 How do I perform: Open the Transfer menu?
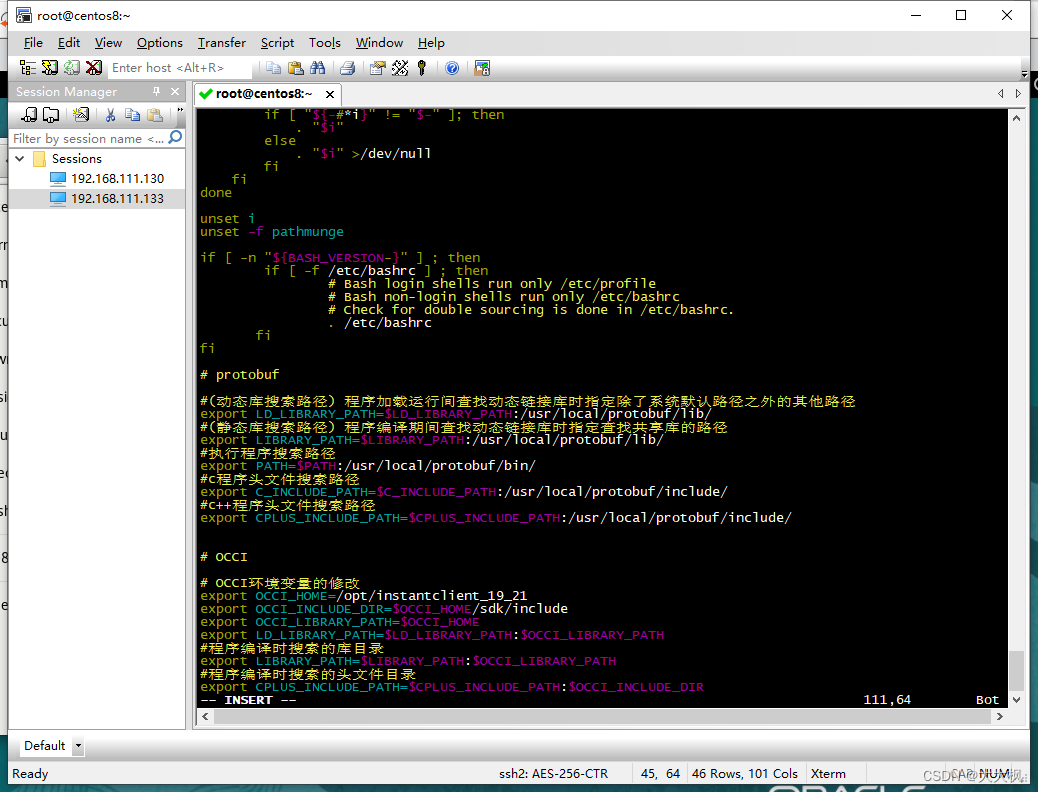click(x=222, y=42)
